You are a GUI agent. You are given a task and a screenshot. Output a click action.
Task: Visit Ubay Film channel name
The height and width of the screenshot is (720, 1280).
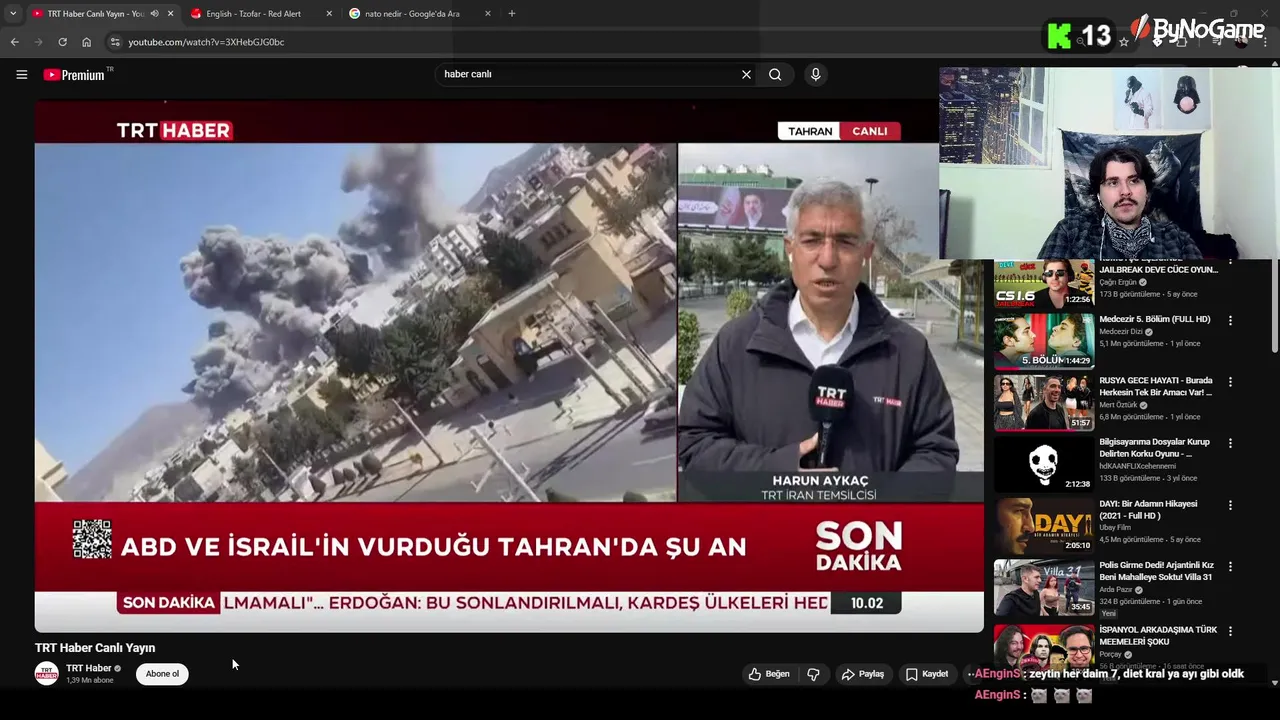[x=1114, y=527]
